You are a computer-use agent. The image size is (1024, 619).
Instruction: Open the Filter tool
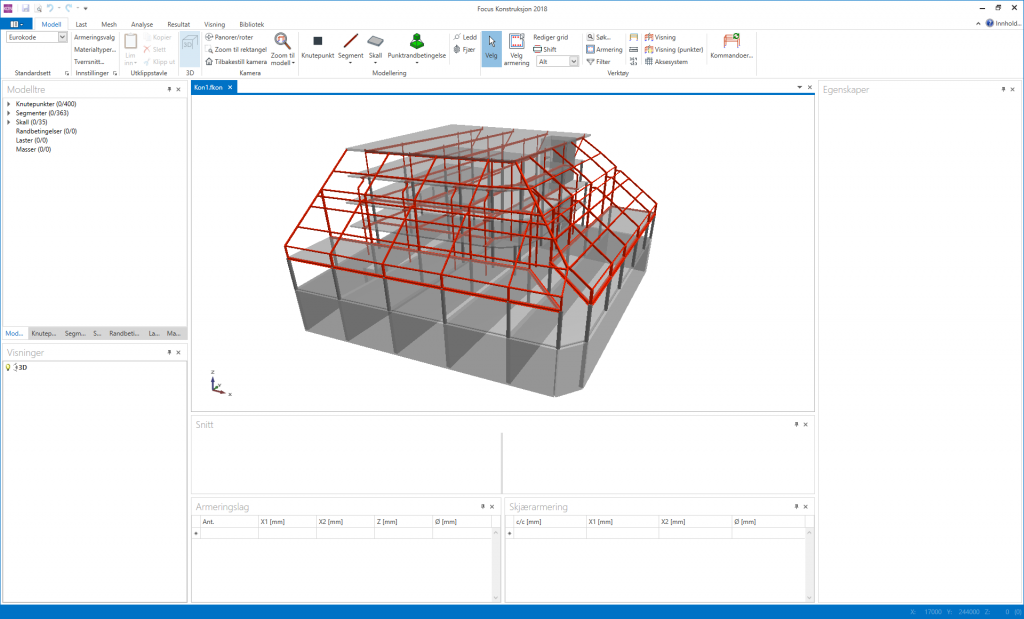598,61
